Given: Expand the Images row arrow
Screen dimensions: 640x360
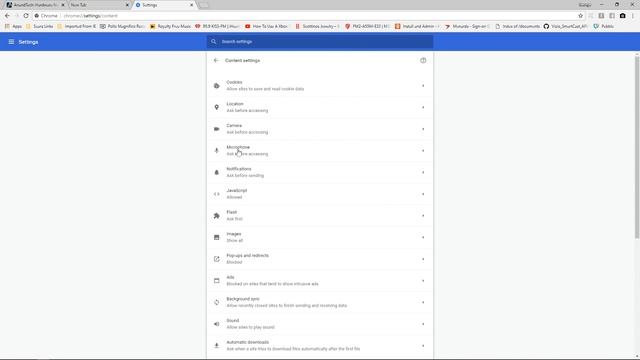Looking at the screenshot, I should point(423,237).
